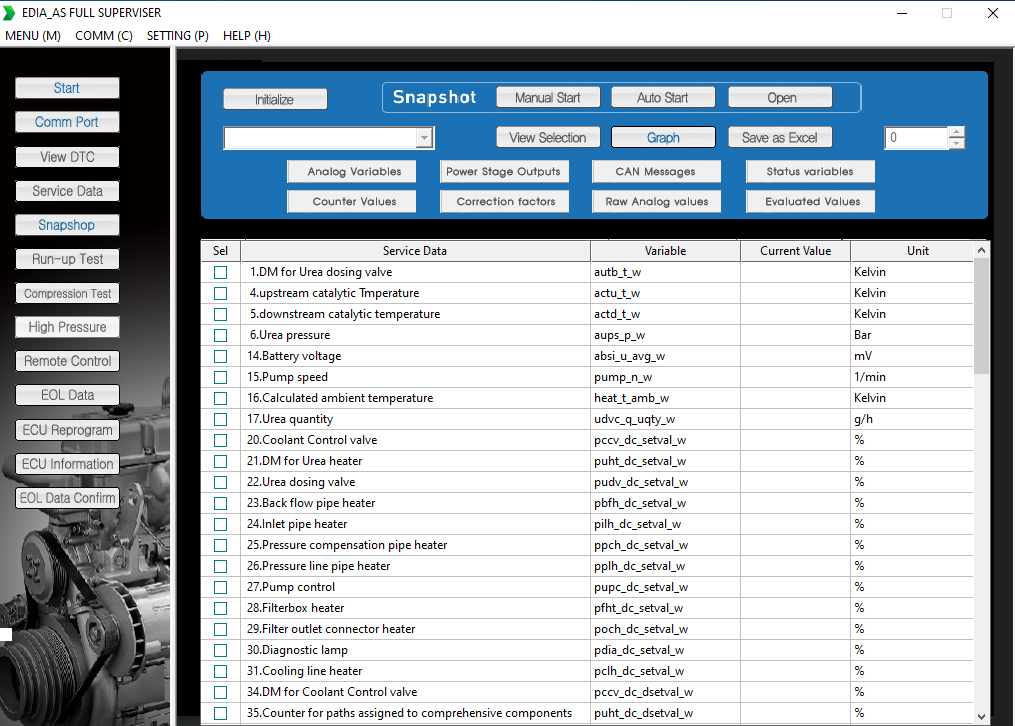Image resolution: width=1015 pixels, height=726 pixels.
Task: Click the numeric field showing 0
Action: point(917,138)
